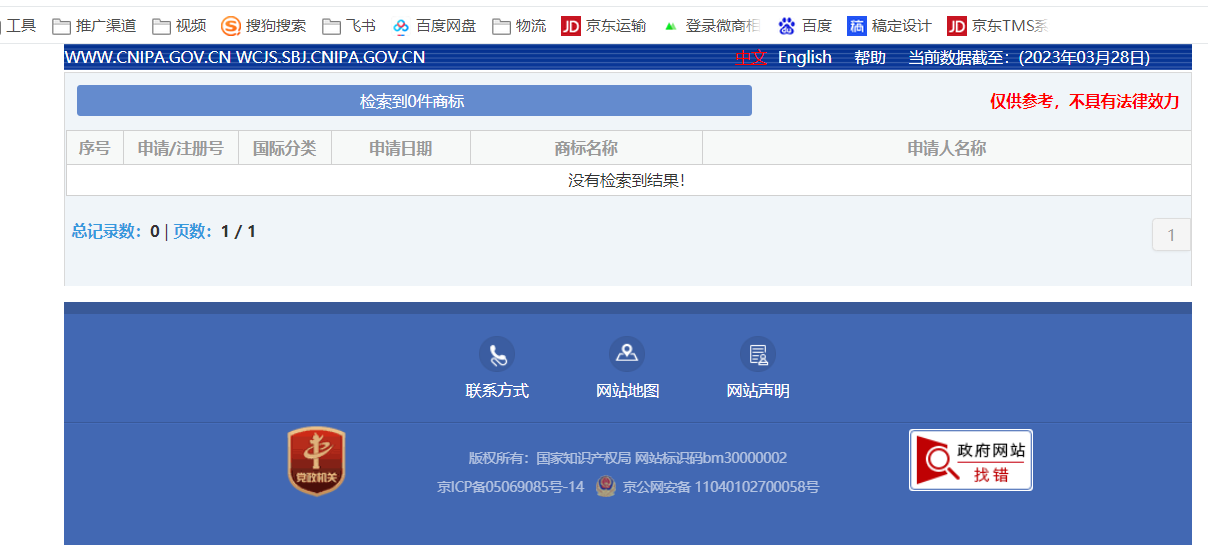Open the 百度 paw bookmark
Screen dimensions: 1208x558
pos(805,26)
